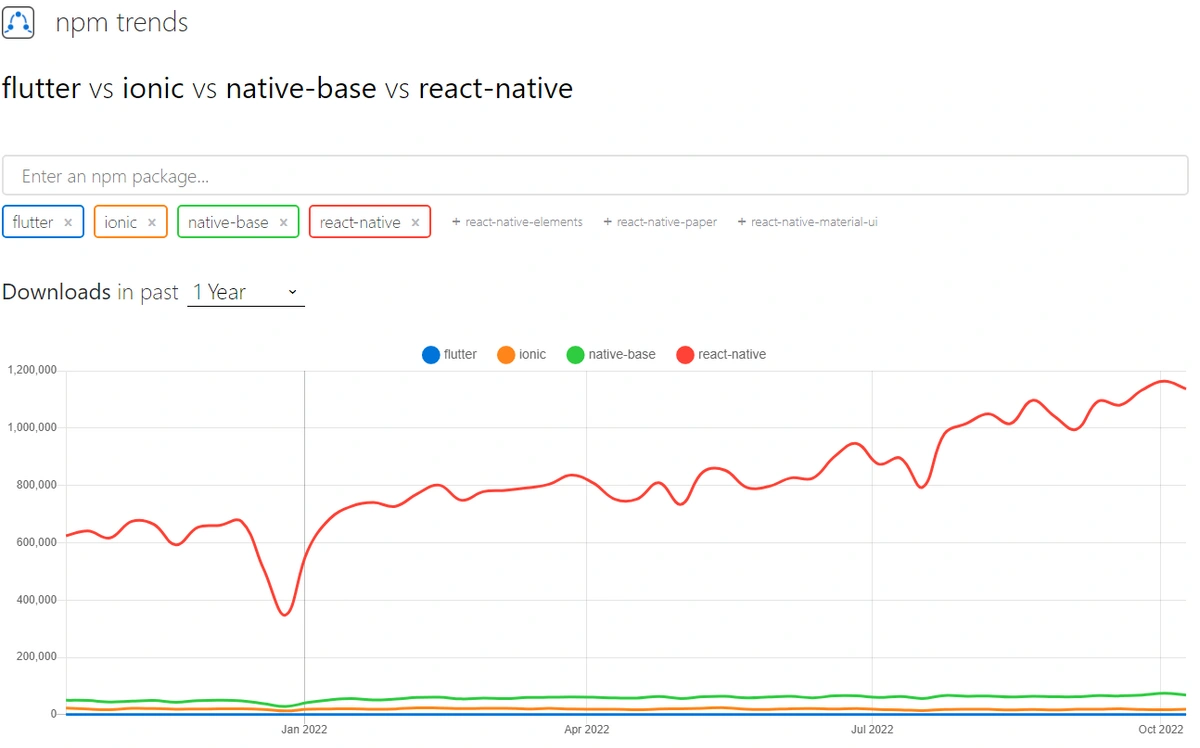Toggle ionic series in chart legend
This screenshot has width=1200, height=748.
click(522, 354)
